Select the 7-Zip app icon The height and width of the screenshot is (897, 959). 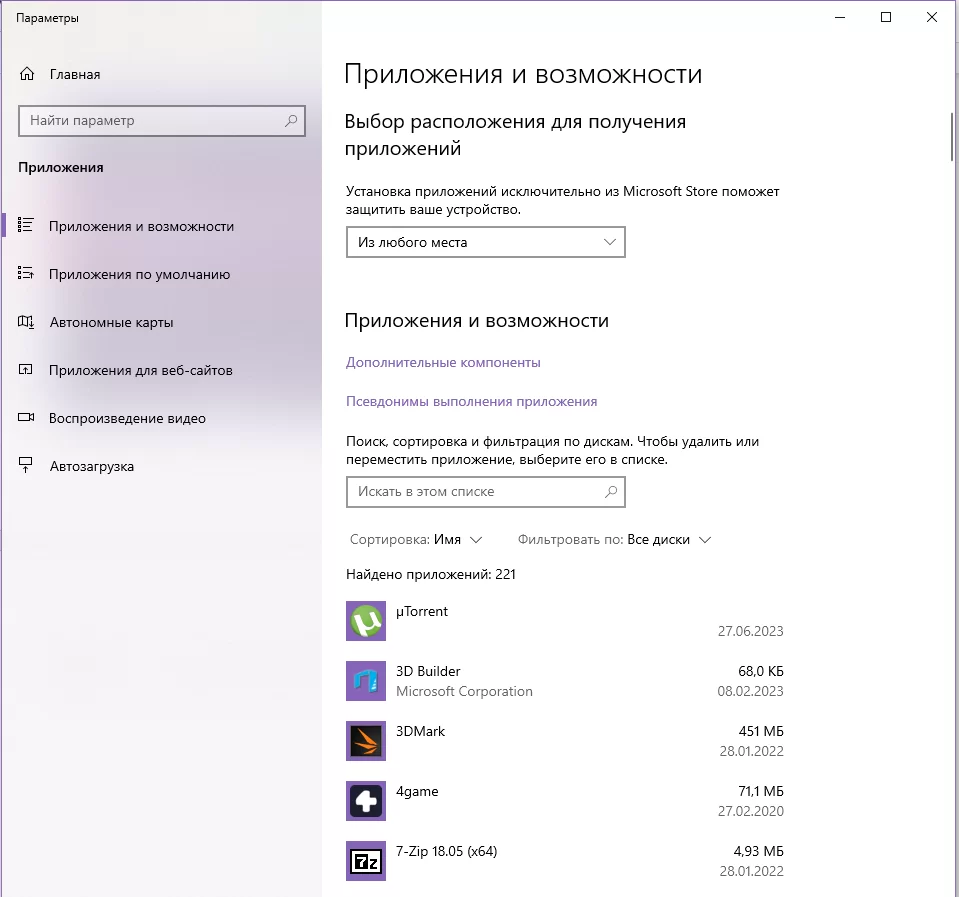click(365, 861)
